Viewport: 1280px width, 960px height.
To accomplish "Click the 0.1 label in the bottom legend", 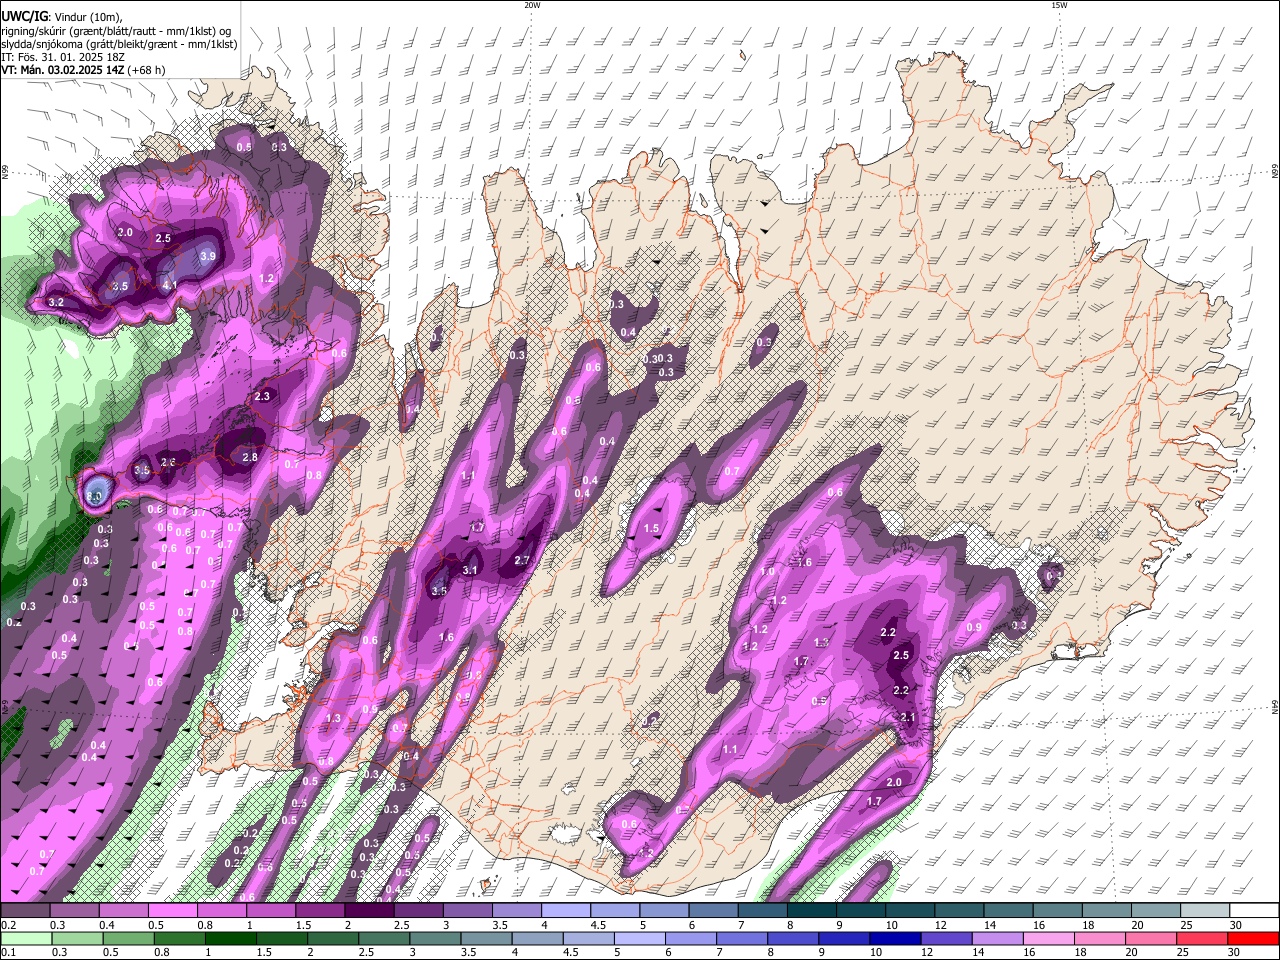I will 9,953.
